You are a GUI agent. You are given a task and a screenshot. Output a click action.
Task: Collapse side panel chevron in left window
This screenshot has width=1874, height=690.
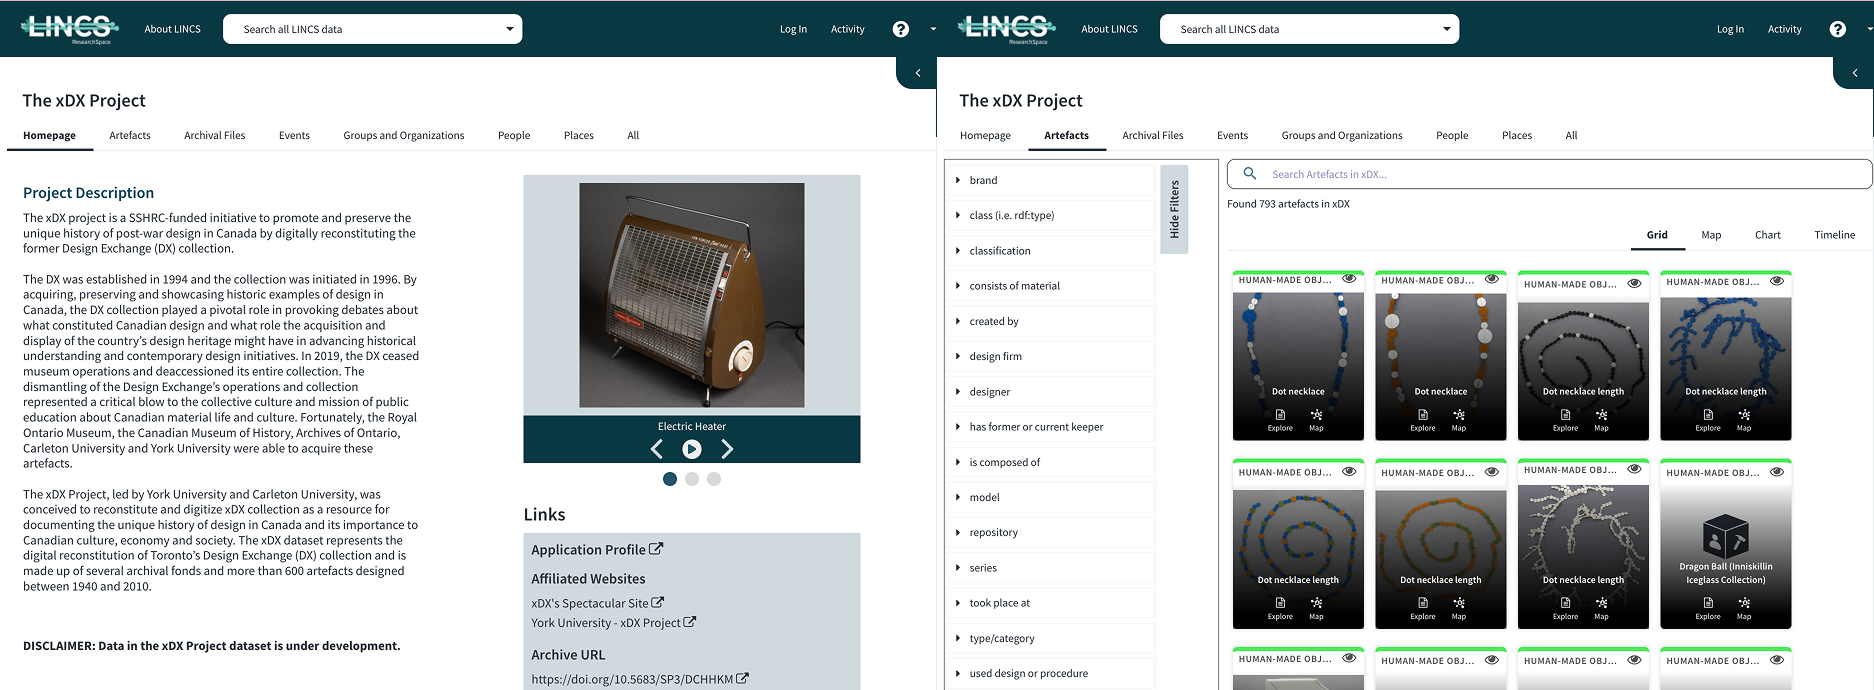(x=918, y=73)
